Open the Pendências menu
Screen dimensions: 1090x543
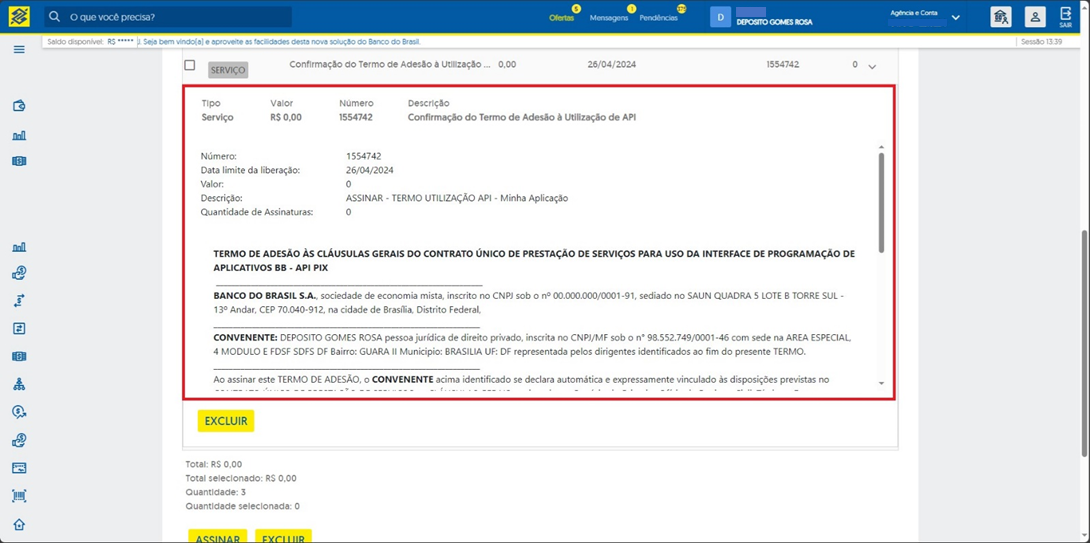click(659, 18)
